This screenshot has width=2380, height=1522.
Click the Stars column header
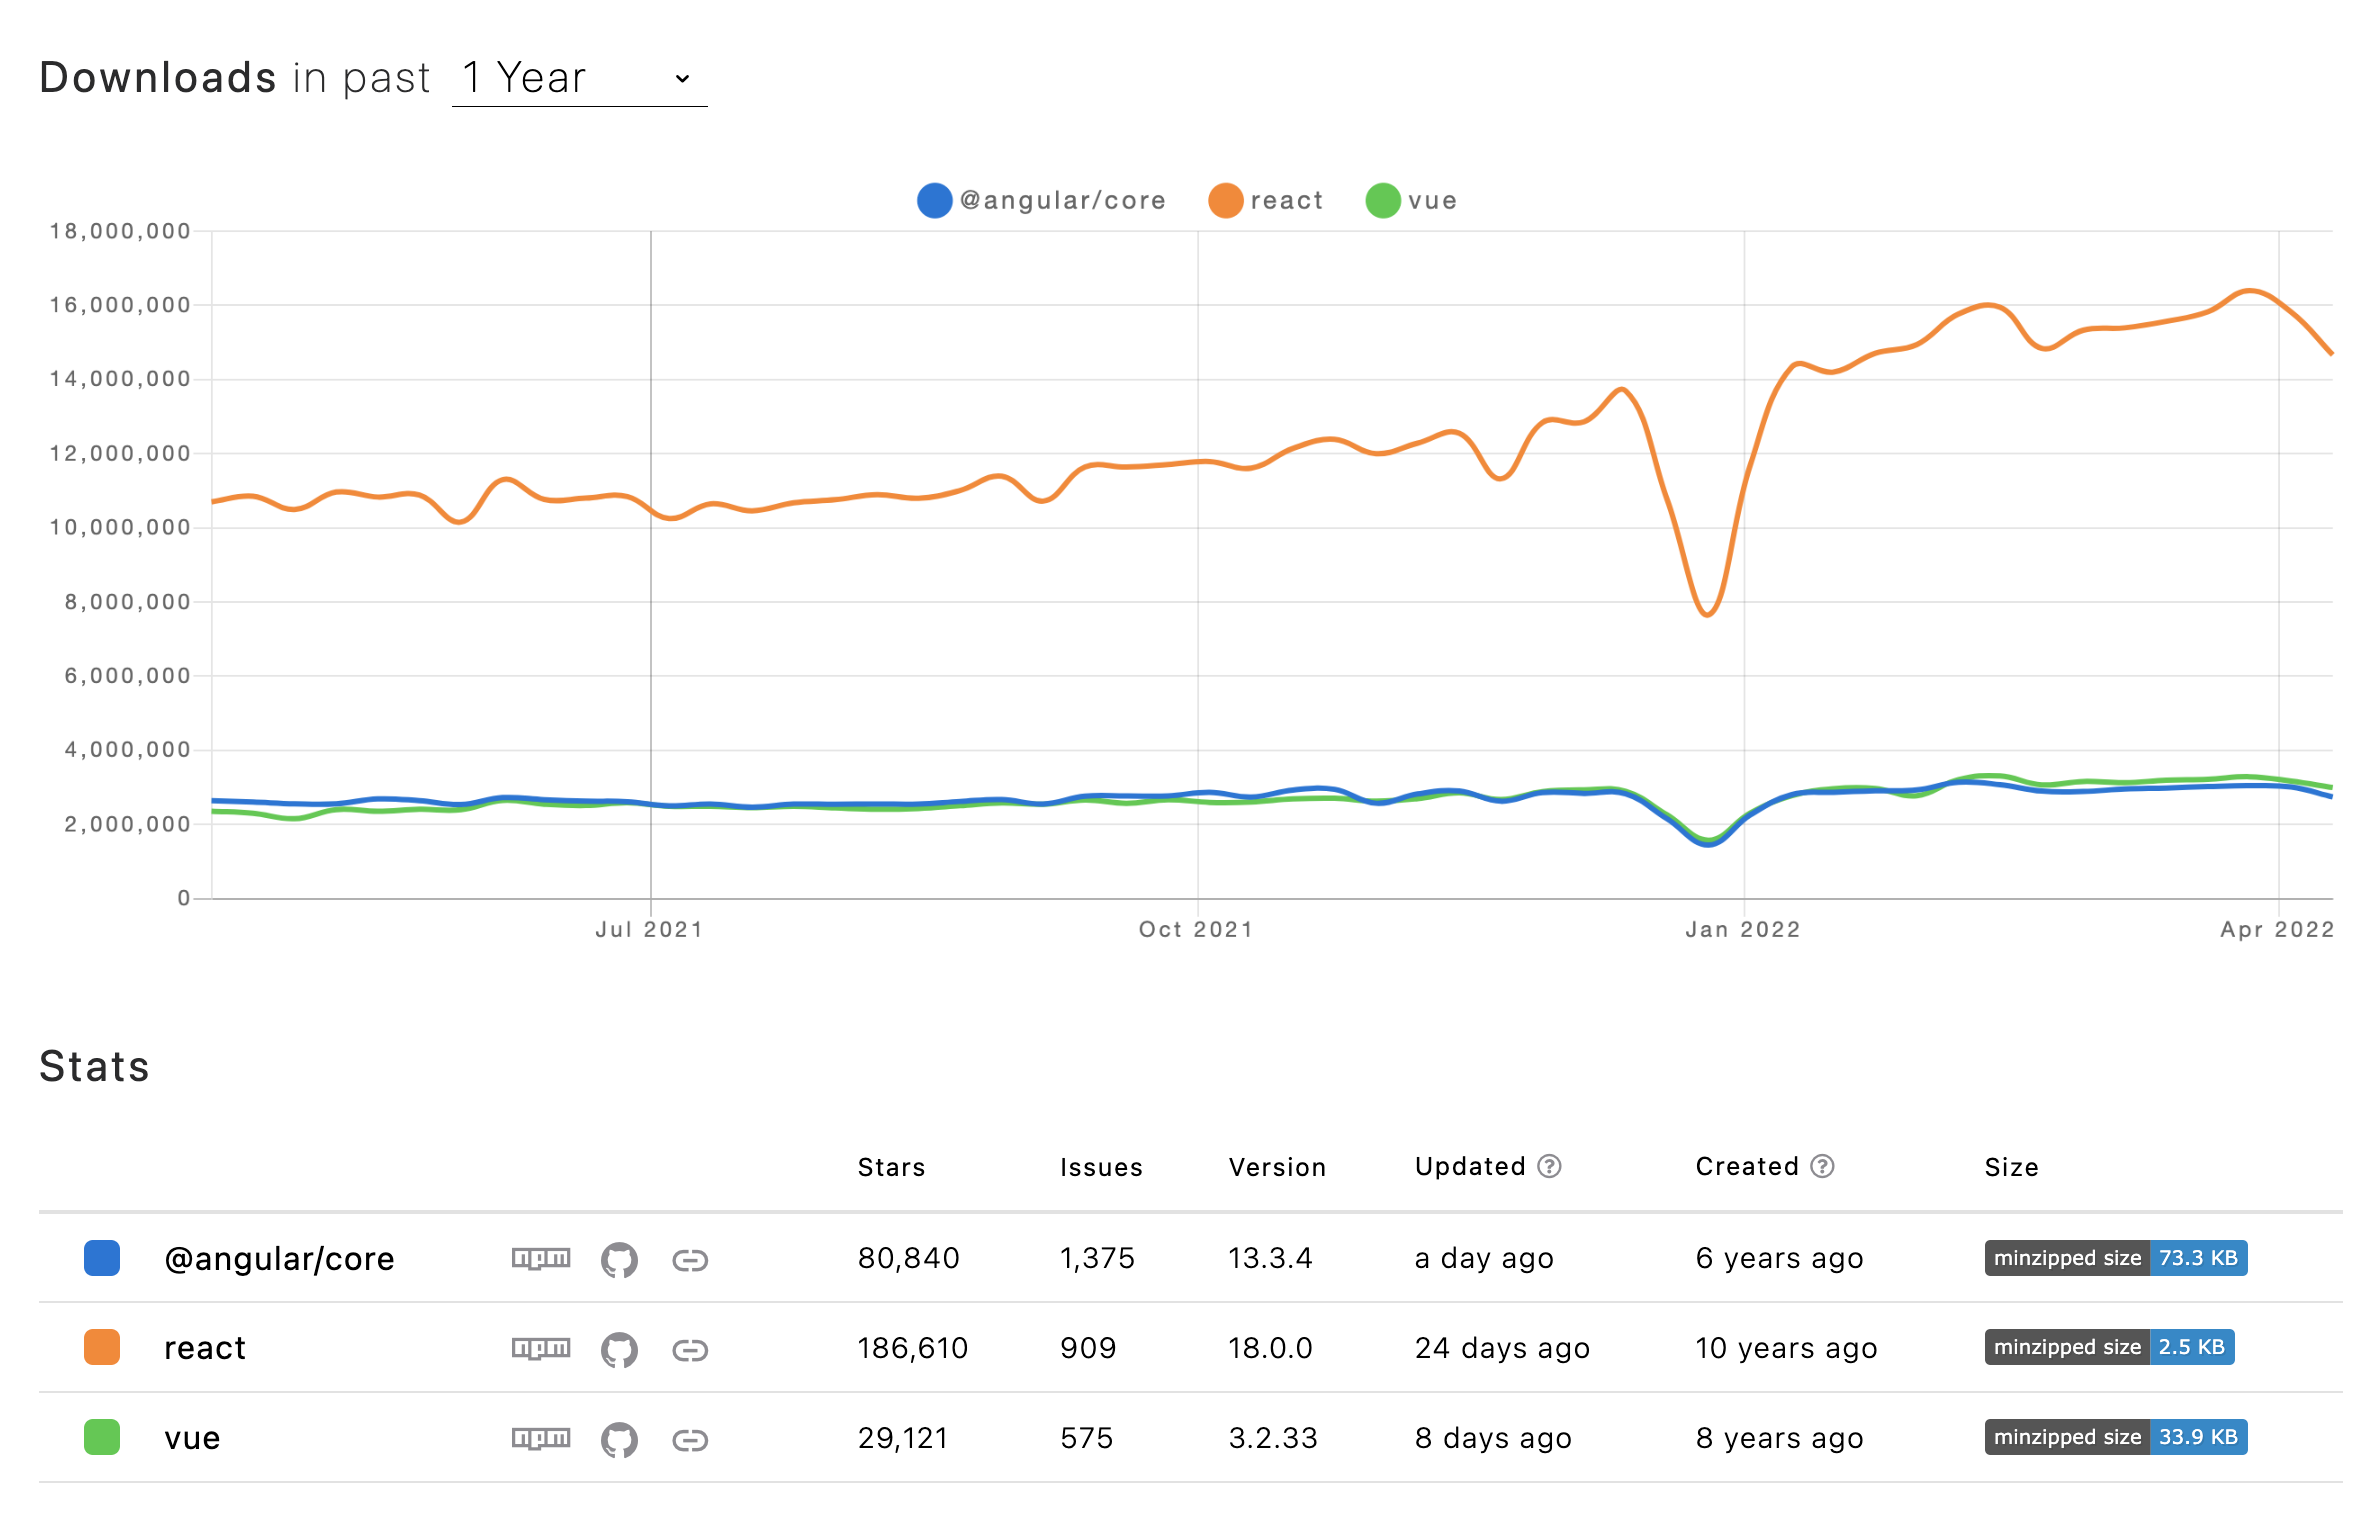[x=891, y=1167]
